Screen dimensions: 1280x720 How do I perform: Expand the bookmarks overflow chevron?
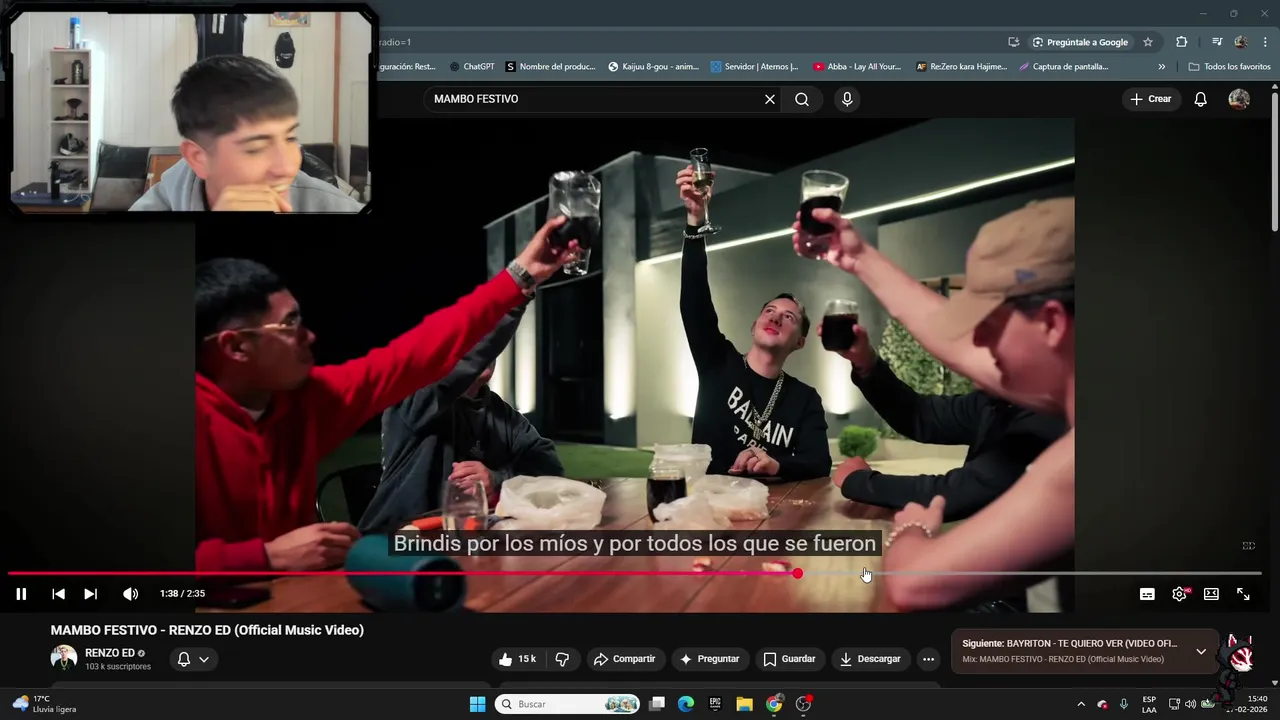tap(1161, 67)
